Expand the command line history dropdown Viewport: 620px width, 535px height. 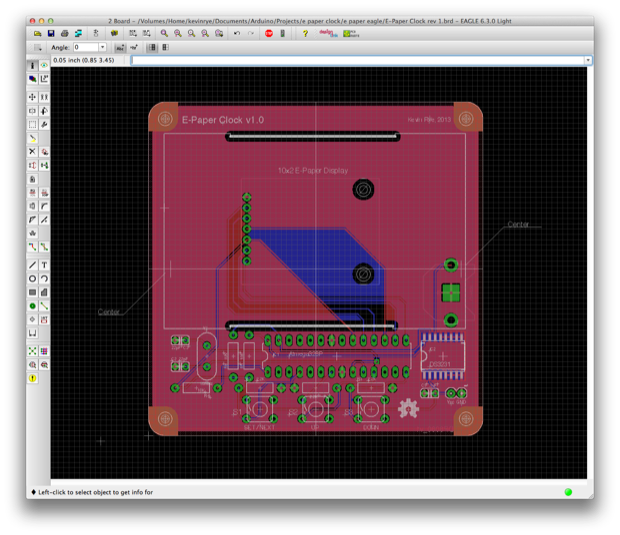click(588, 60)
